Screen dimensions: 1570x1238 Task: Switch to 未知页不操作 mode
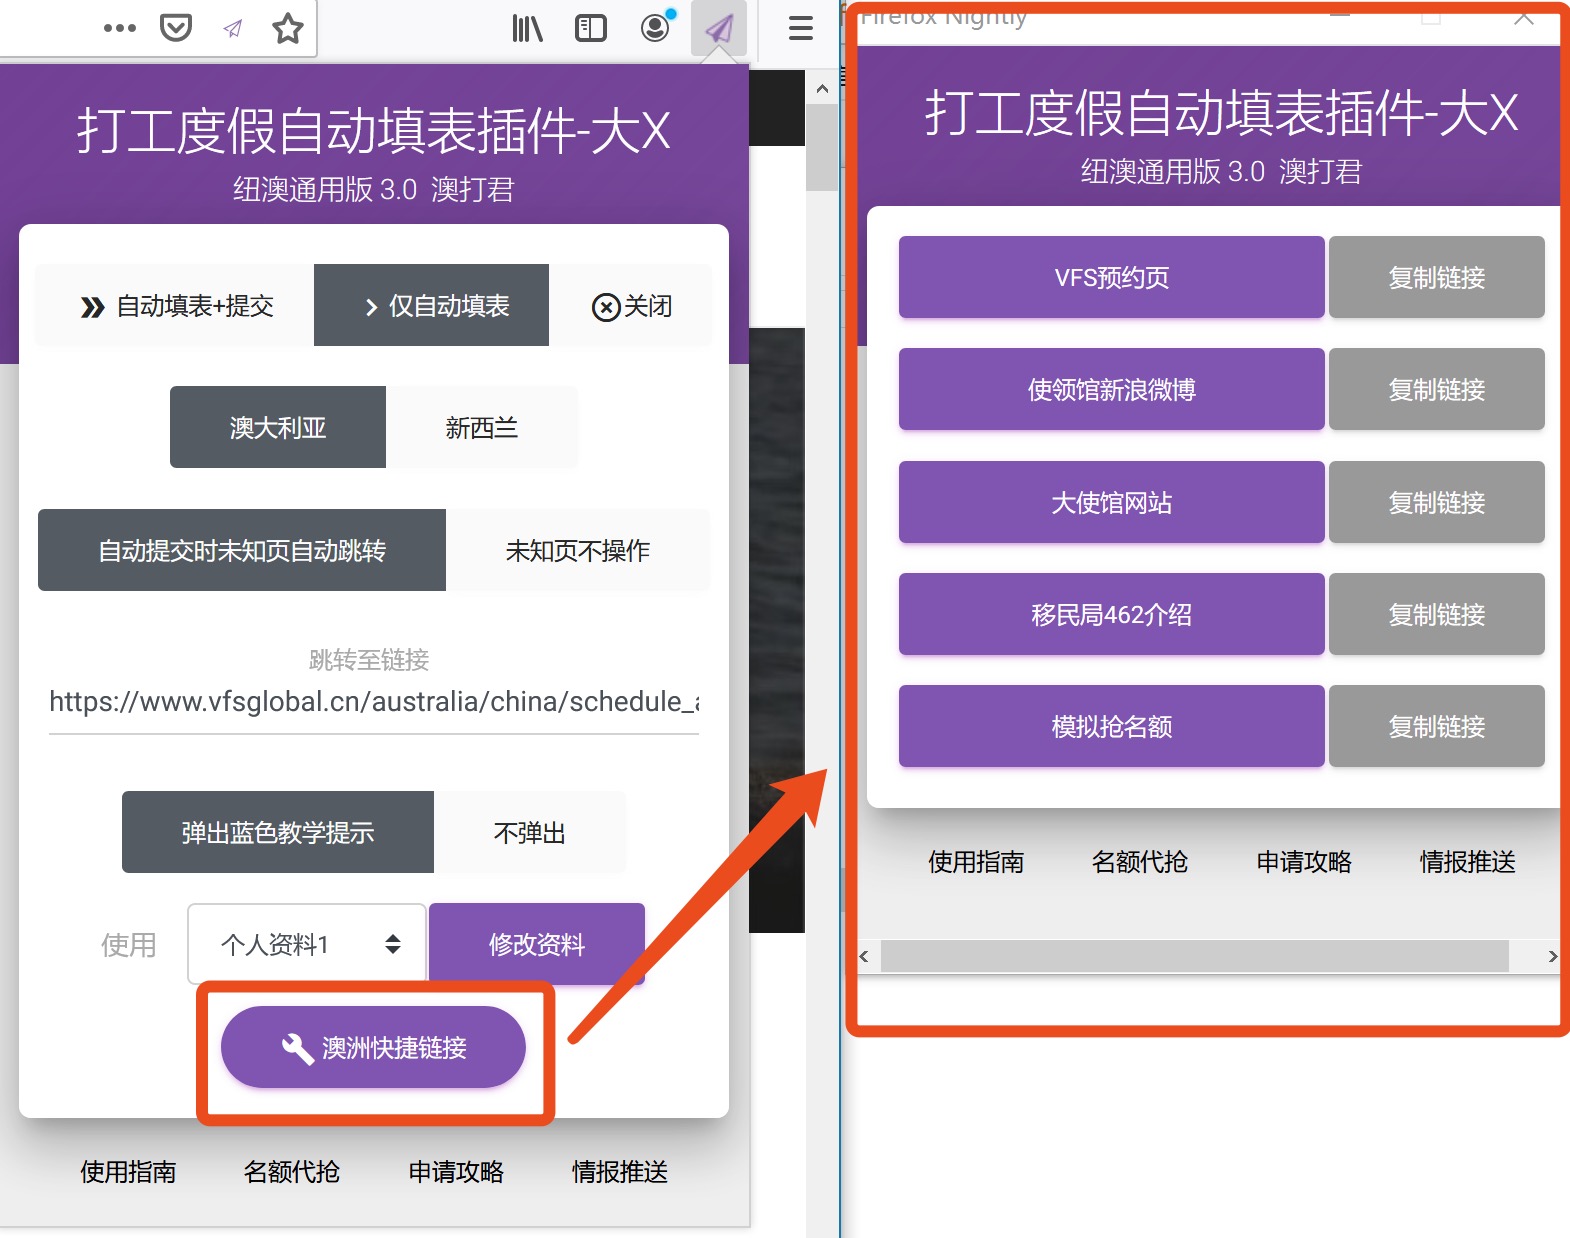point(577,551)
